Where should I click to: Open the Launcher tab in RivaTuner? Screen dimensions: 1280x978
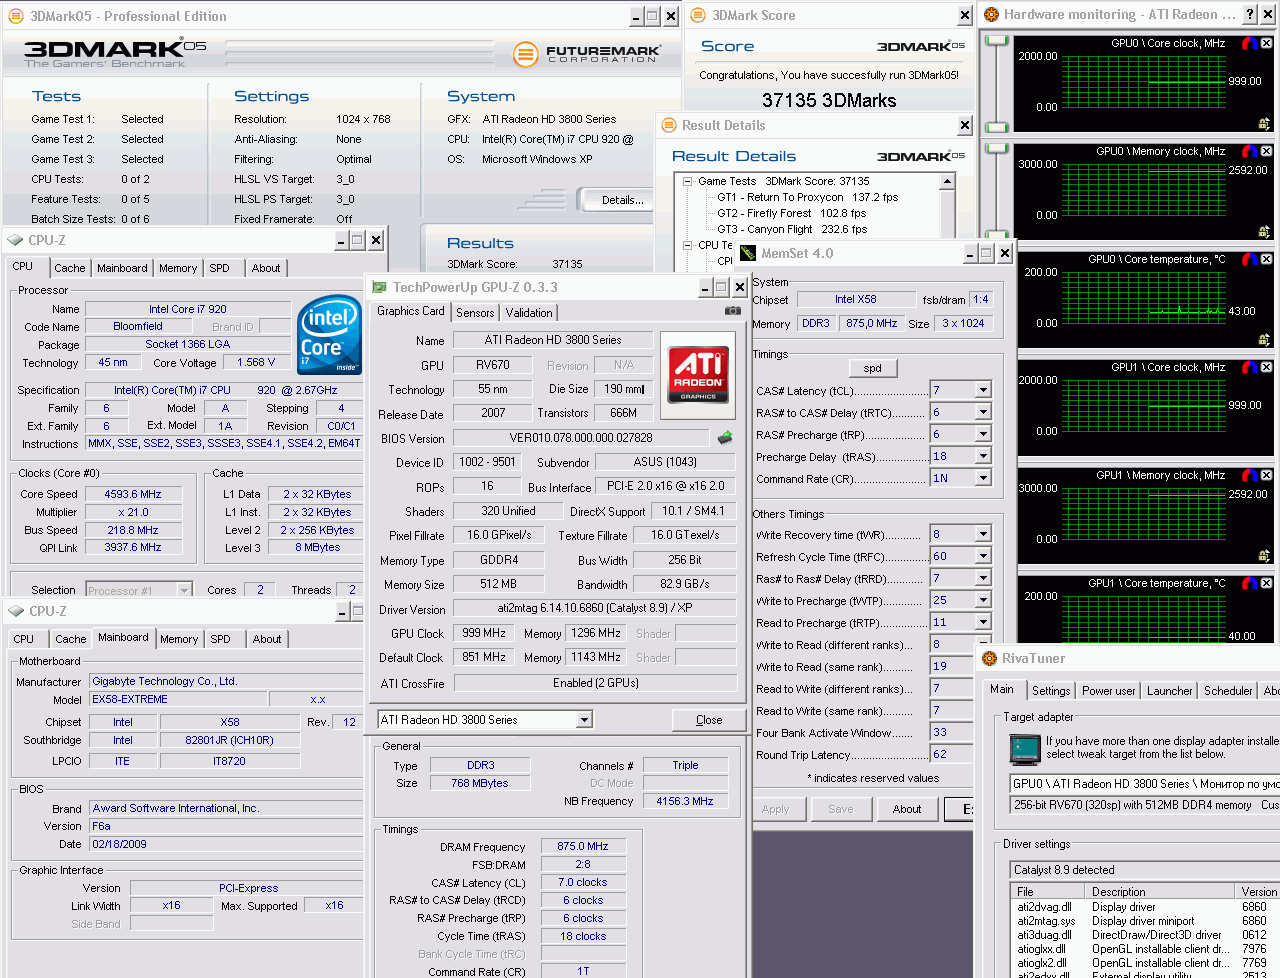(x=1170, y=691)
